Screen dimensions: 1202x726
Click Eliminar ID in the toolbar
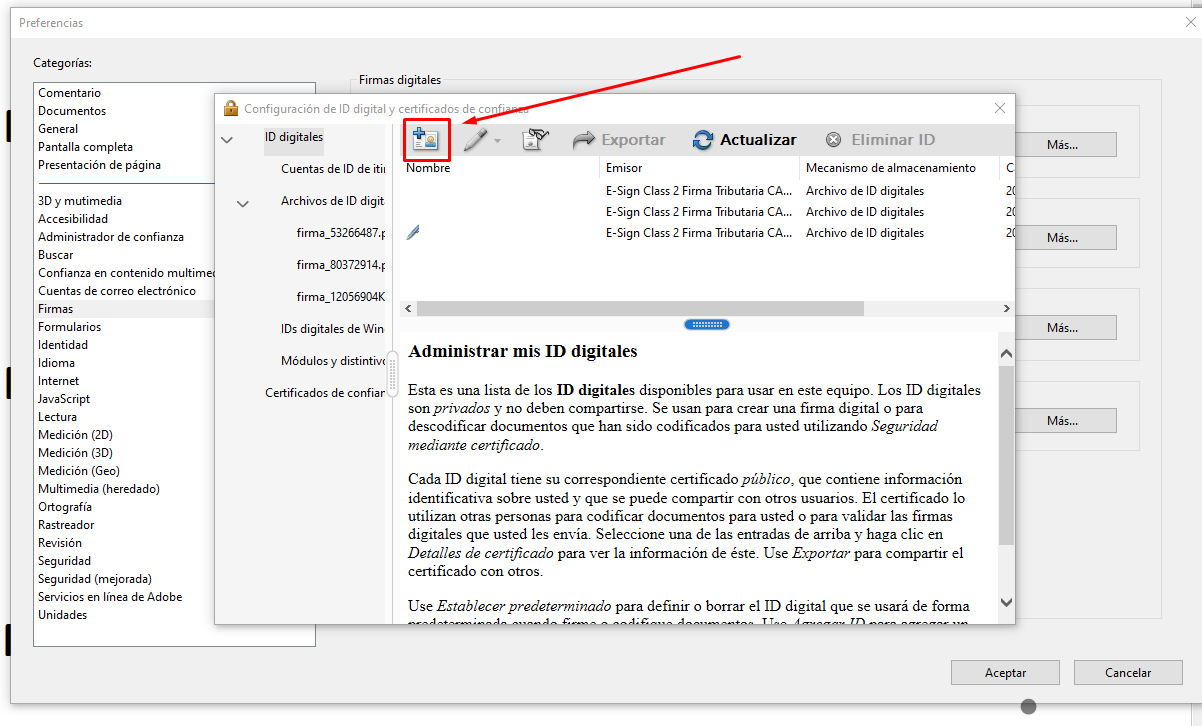(x=880, y=140)
